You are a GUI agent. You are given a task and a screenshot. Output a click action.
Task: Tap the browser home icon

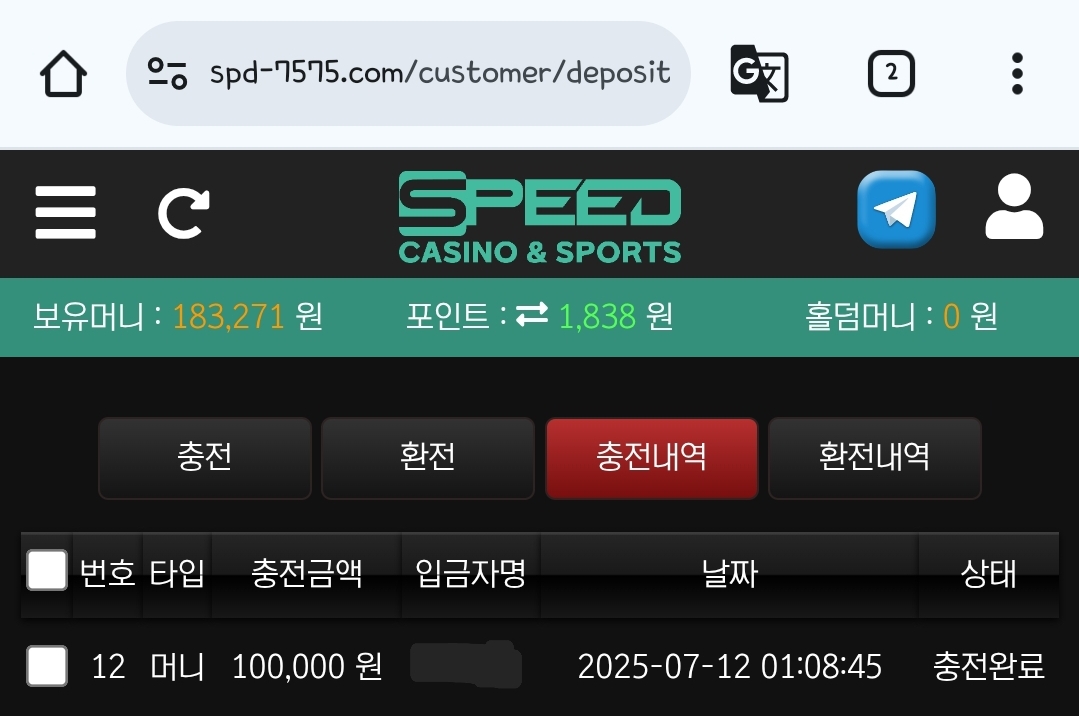coord(63,73)
